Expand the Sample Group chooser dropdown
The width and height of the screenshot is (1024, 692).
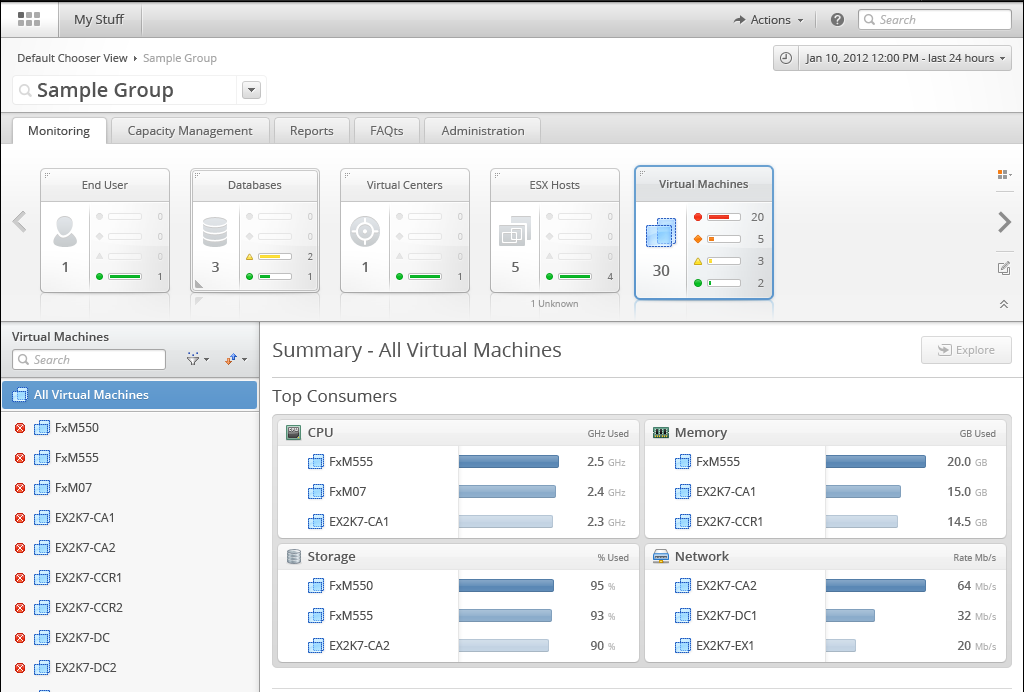coord(252,90)
